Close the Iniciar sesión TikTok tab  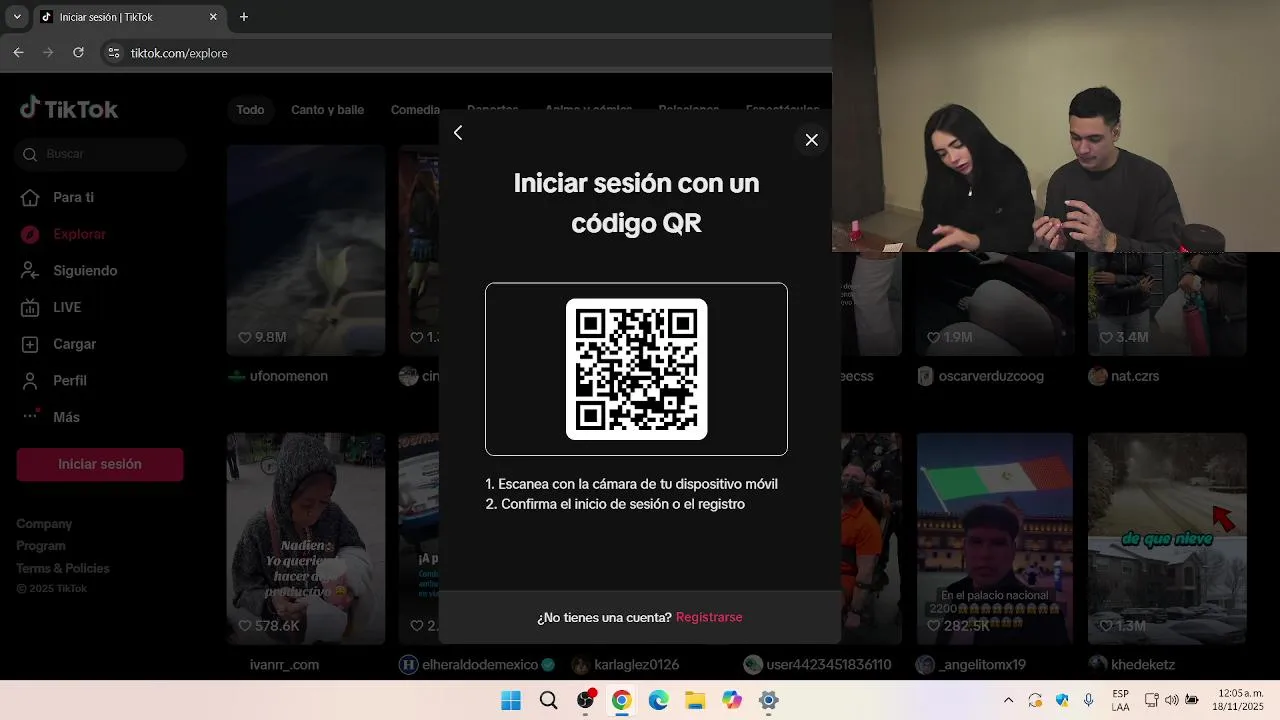(x=213, y=17)
